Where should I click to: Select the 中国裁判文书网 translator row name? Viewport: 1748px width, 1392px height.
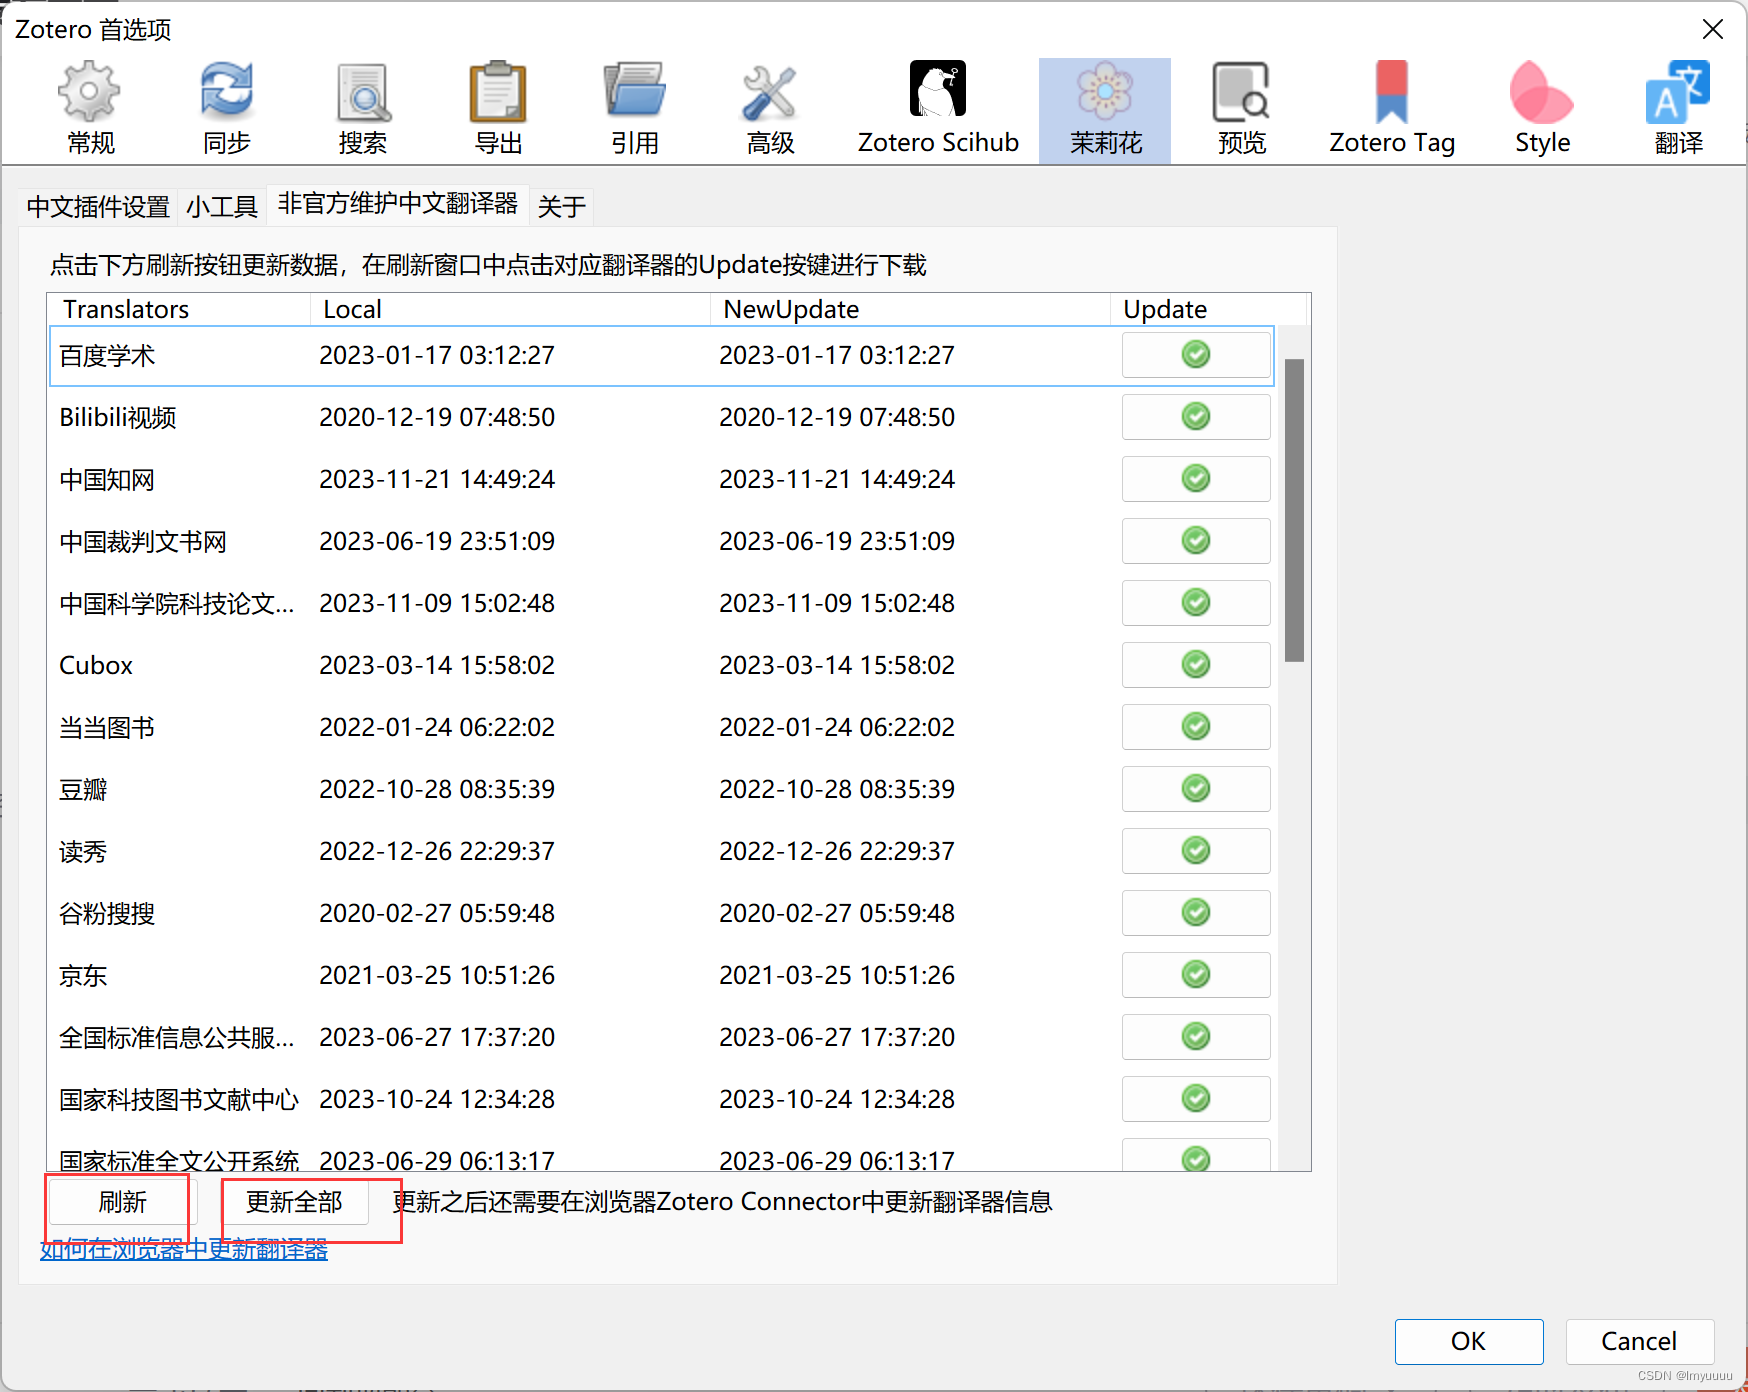(143, 542)
